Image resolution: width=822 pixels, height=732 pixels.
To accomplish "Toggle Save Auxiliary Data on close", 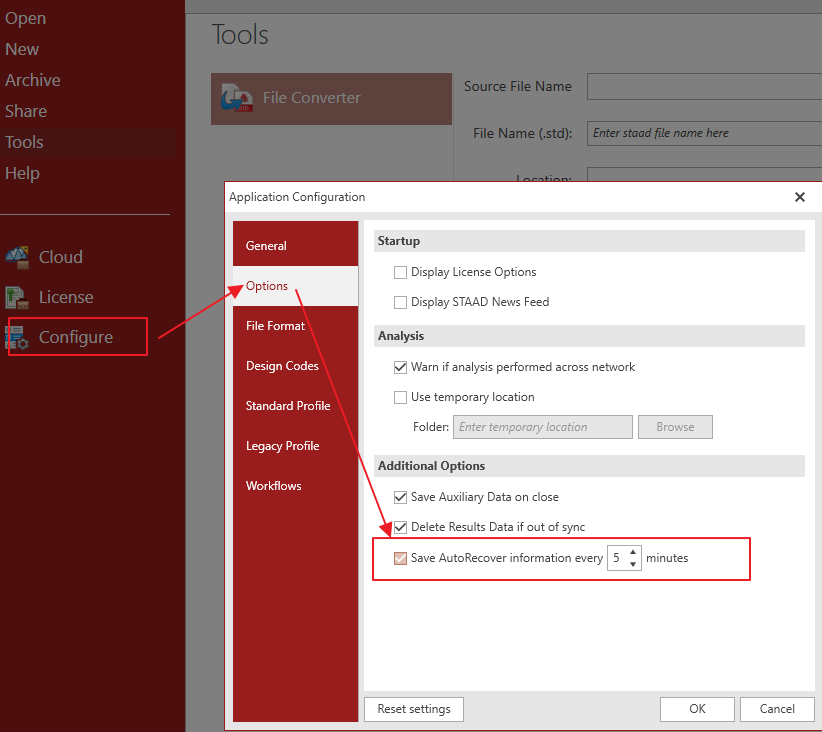I will (x=401, y=497).
